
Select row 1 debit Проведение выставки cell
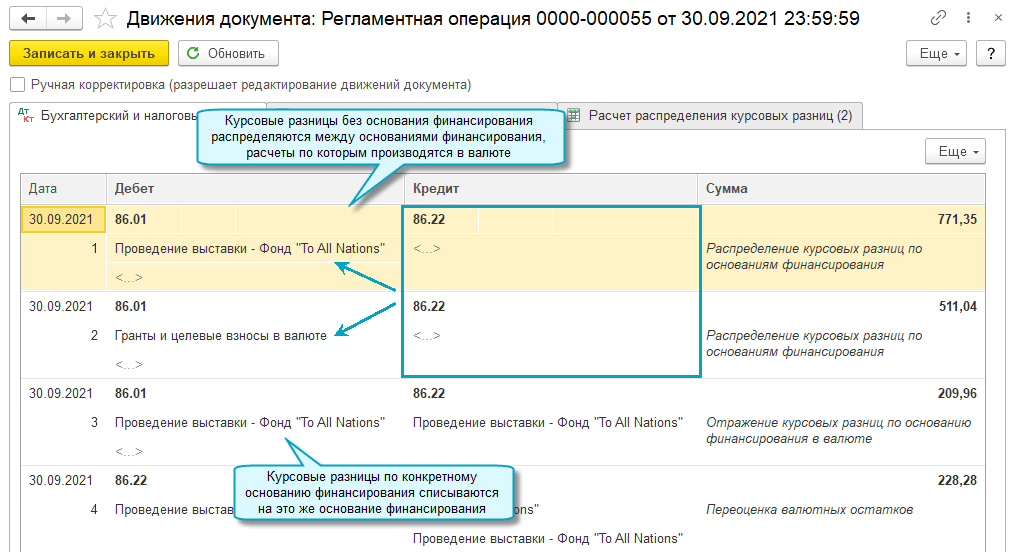pos(249,248)
